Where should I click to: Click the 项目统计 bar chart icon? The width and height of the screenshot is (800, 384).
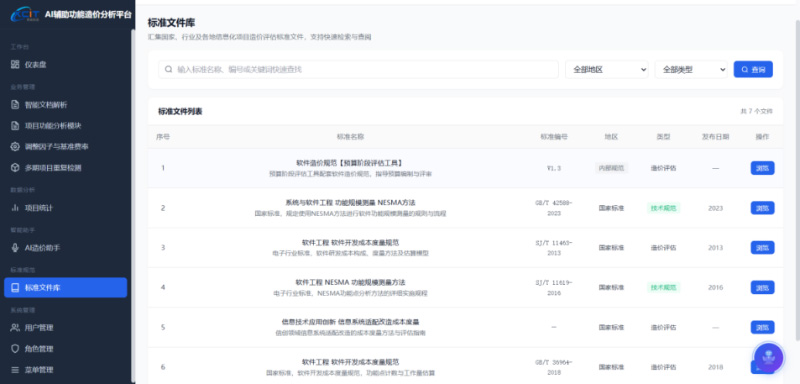pyautogui.click(x=15, y=208)
